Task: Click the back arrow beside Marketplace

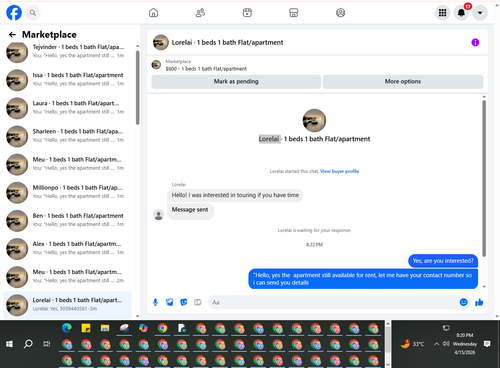Action: 12,34
